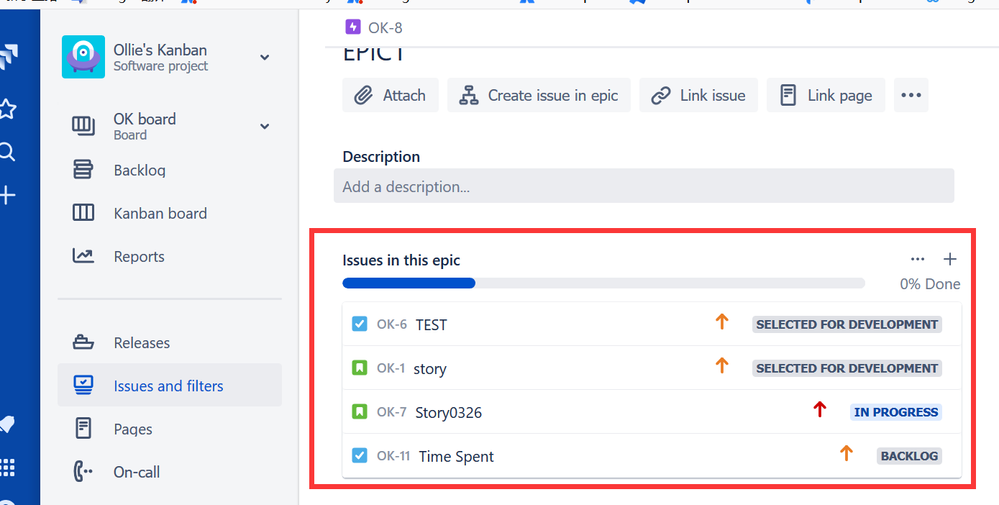The width and height of the screenshot is (999, 505).
Task: Click the Releases ship icon
Action: point(83,343)
